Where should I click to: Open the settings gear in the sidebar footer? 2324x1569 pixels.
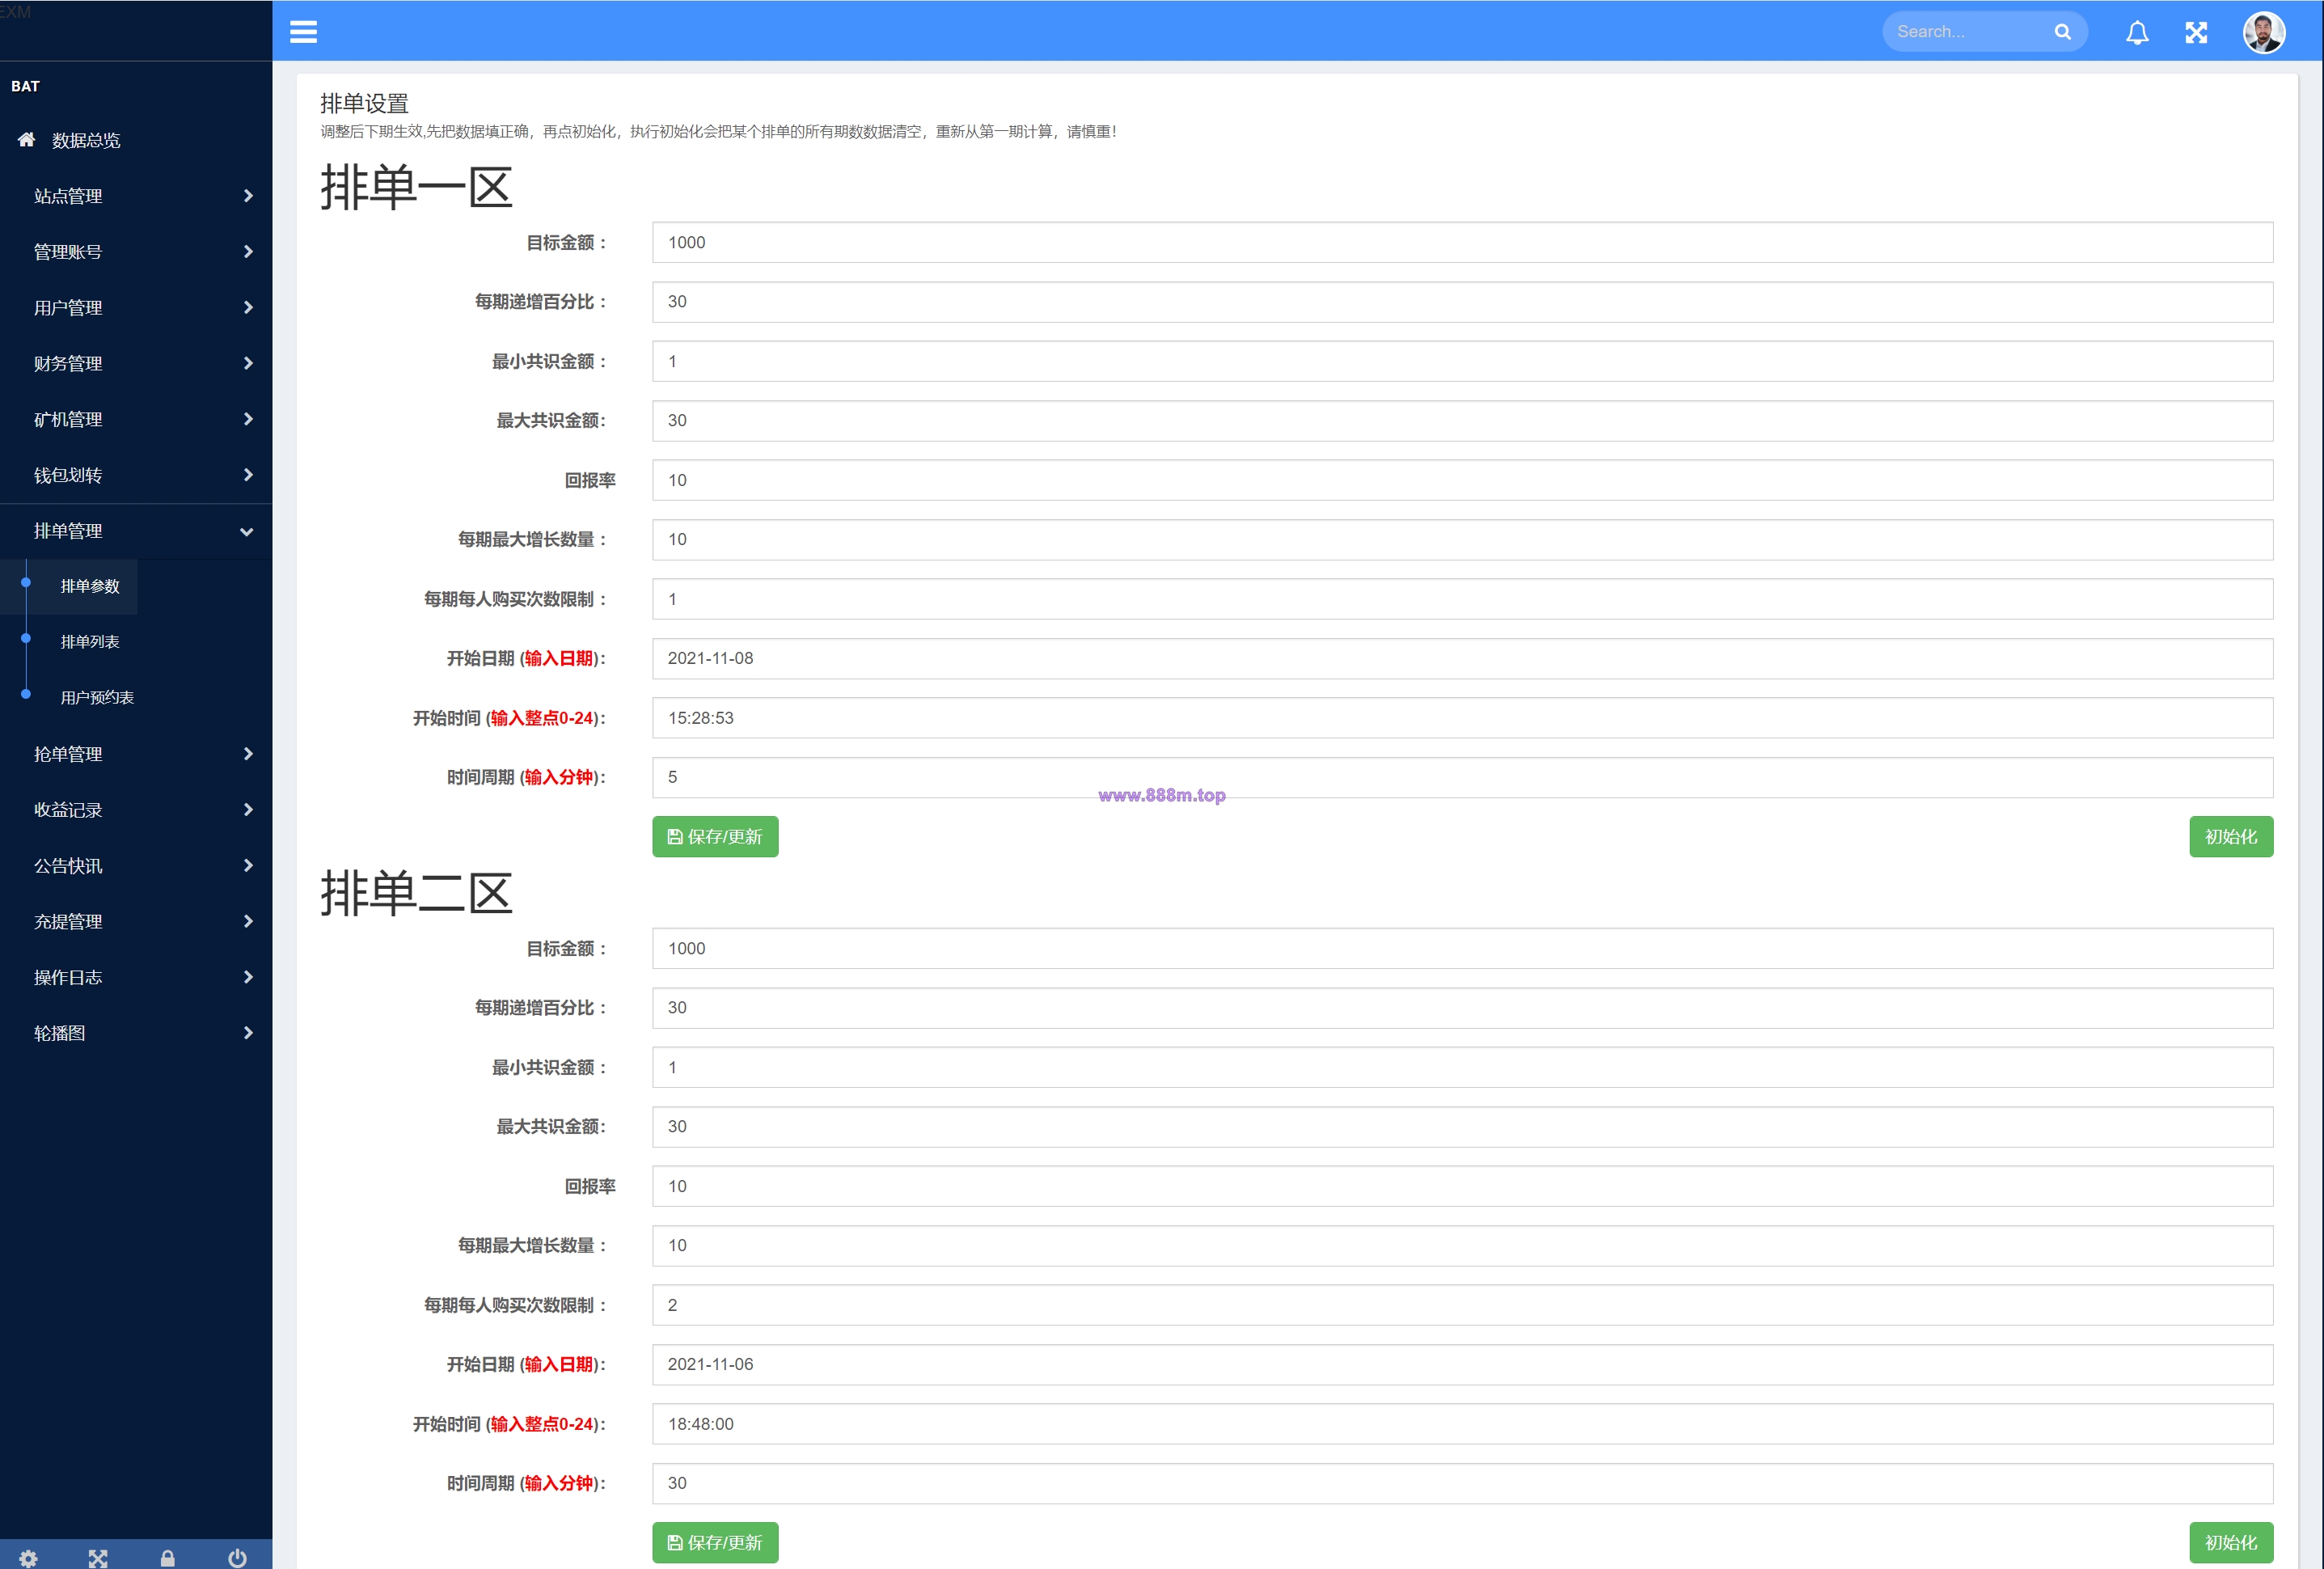(28, 1558)
